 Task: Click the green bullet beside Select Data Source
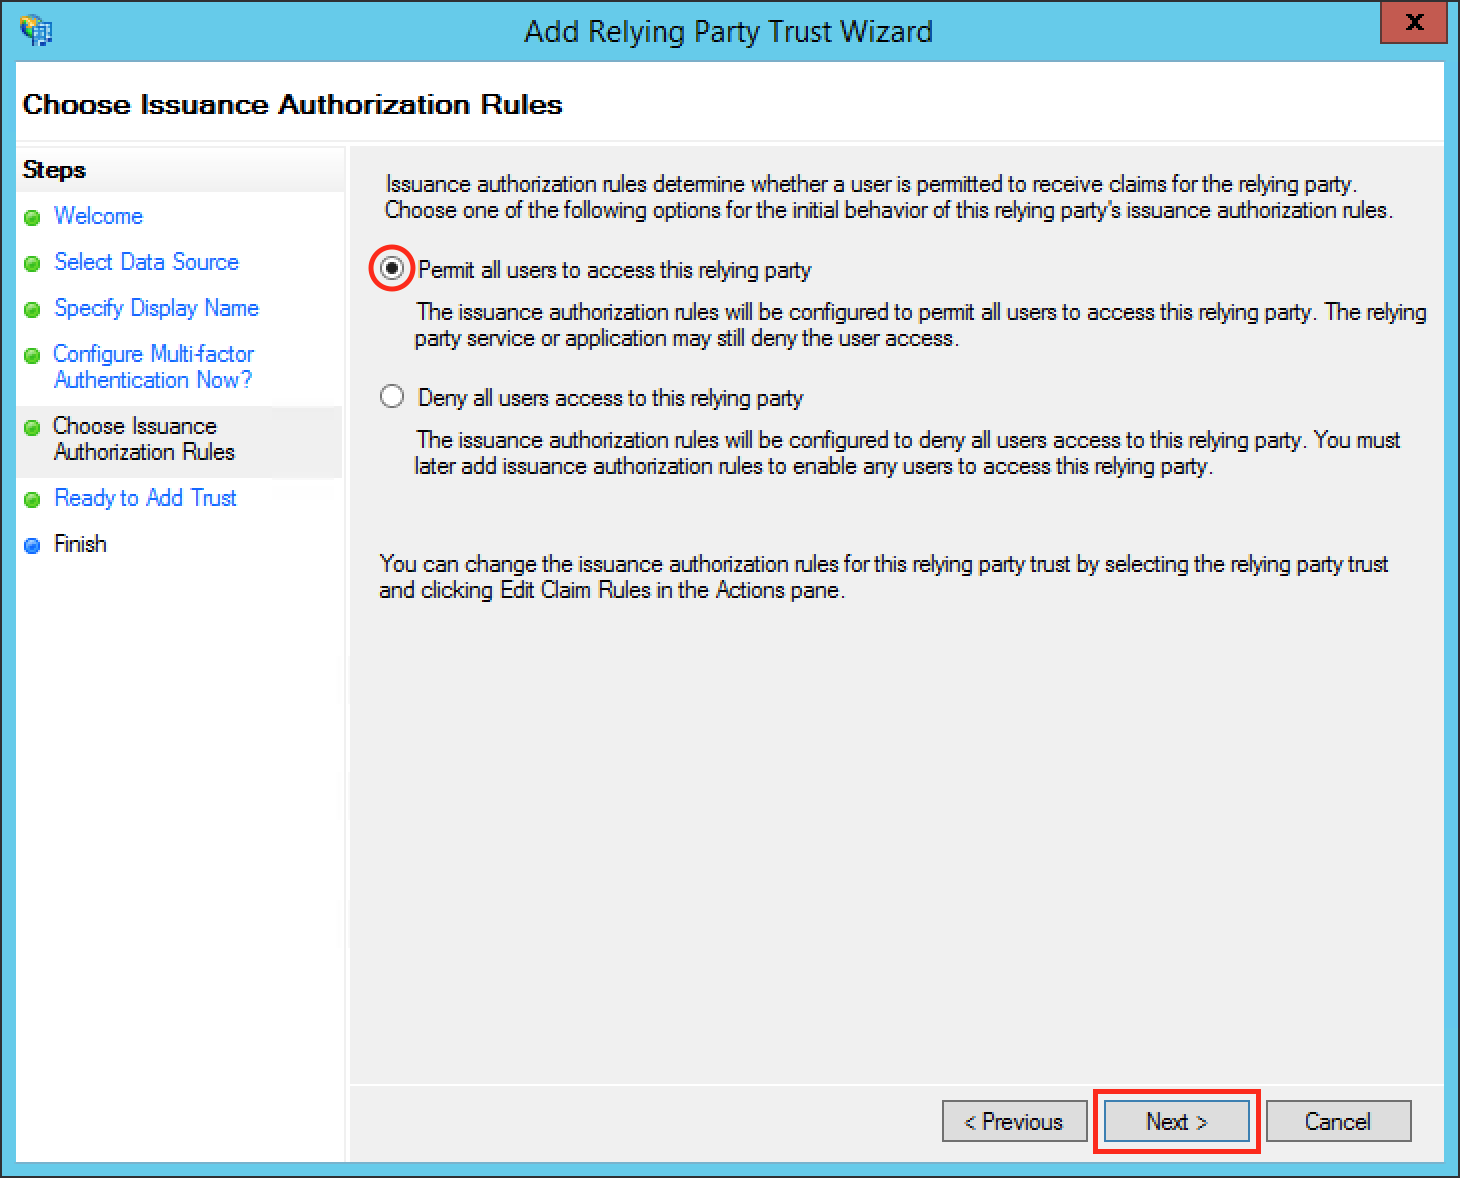(x=32, y=263)
